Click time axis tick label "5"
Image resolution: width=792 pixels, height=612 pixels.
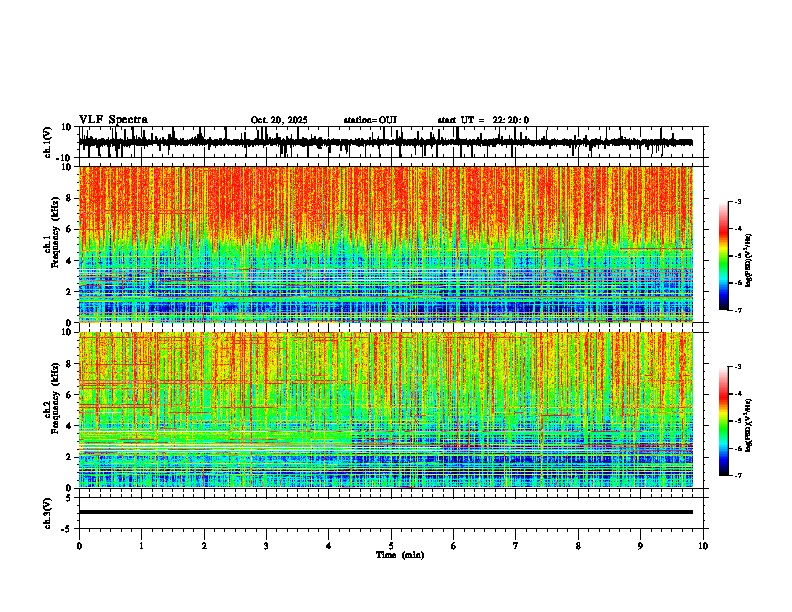click(x=391, y=546)
